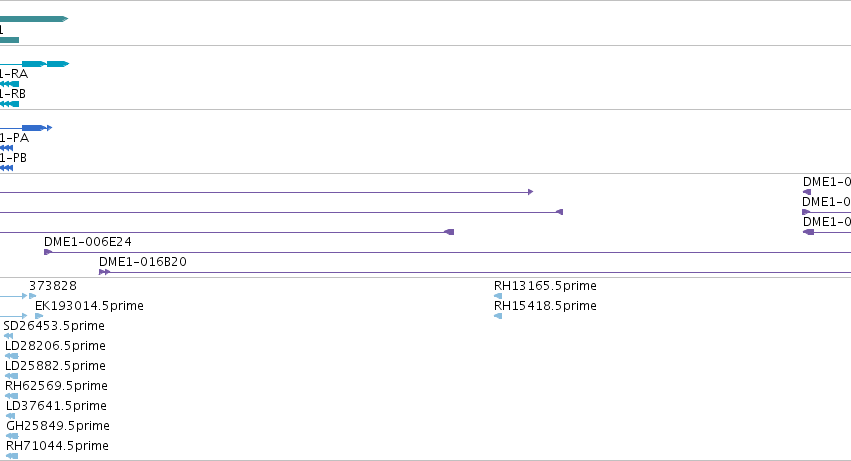Select the RH62569.5prime label
This screenshot has height=461, width=851.
click(56, 386)
